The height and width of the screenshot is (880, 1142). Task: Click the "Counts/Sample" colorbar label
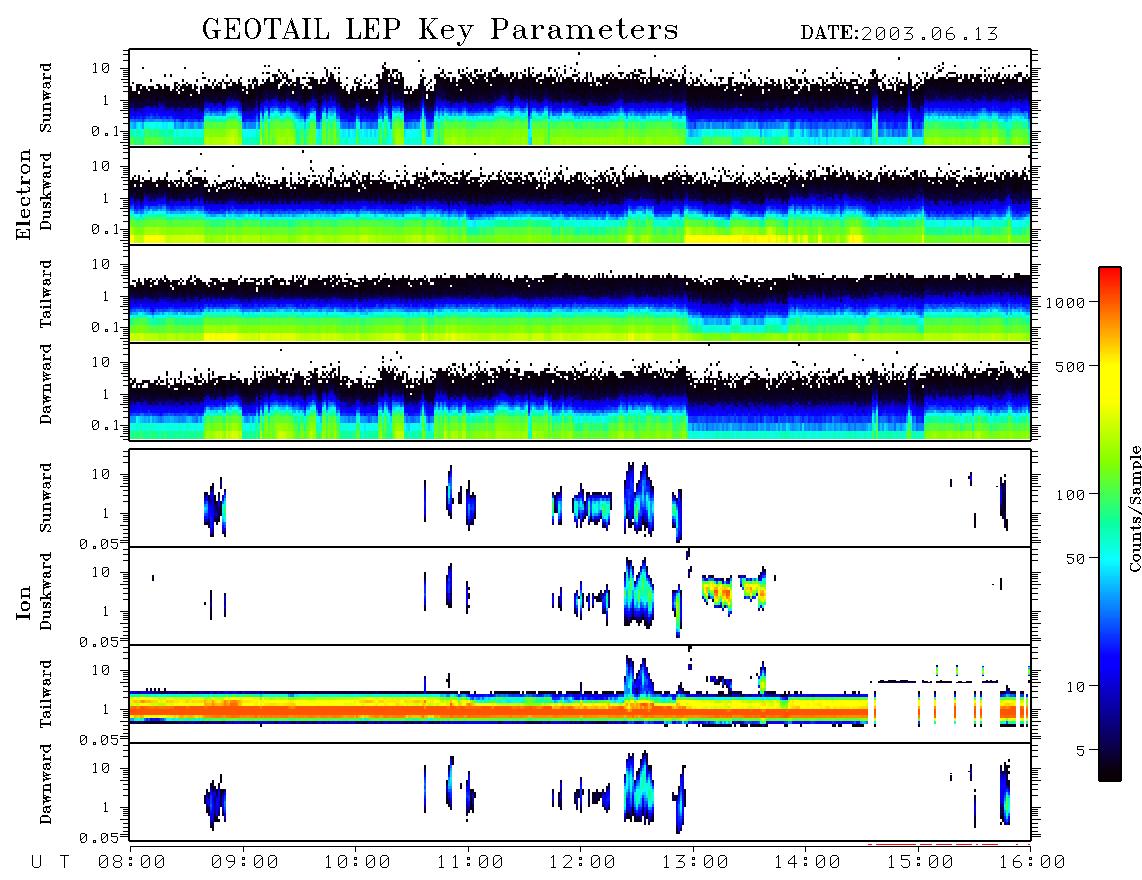[1134, 509]
